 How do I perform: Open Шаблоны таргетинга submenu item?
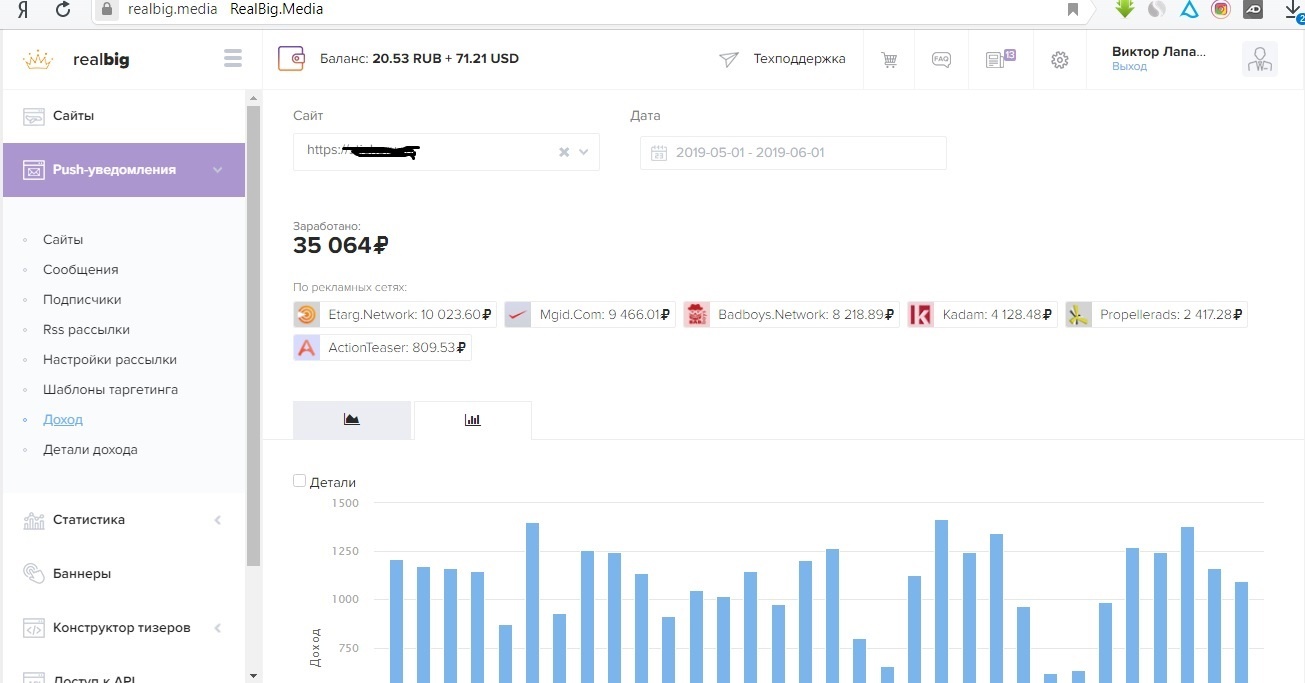tap(110, 390)
